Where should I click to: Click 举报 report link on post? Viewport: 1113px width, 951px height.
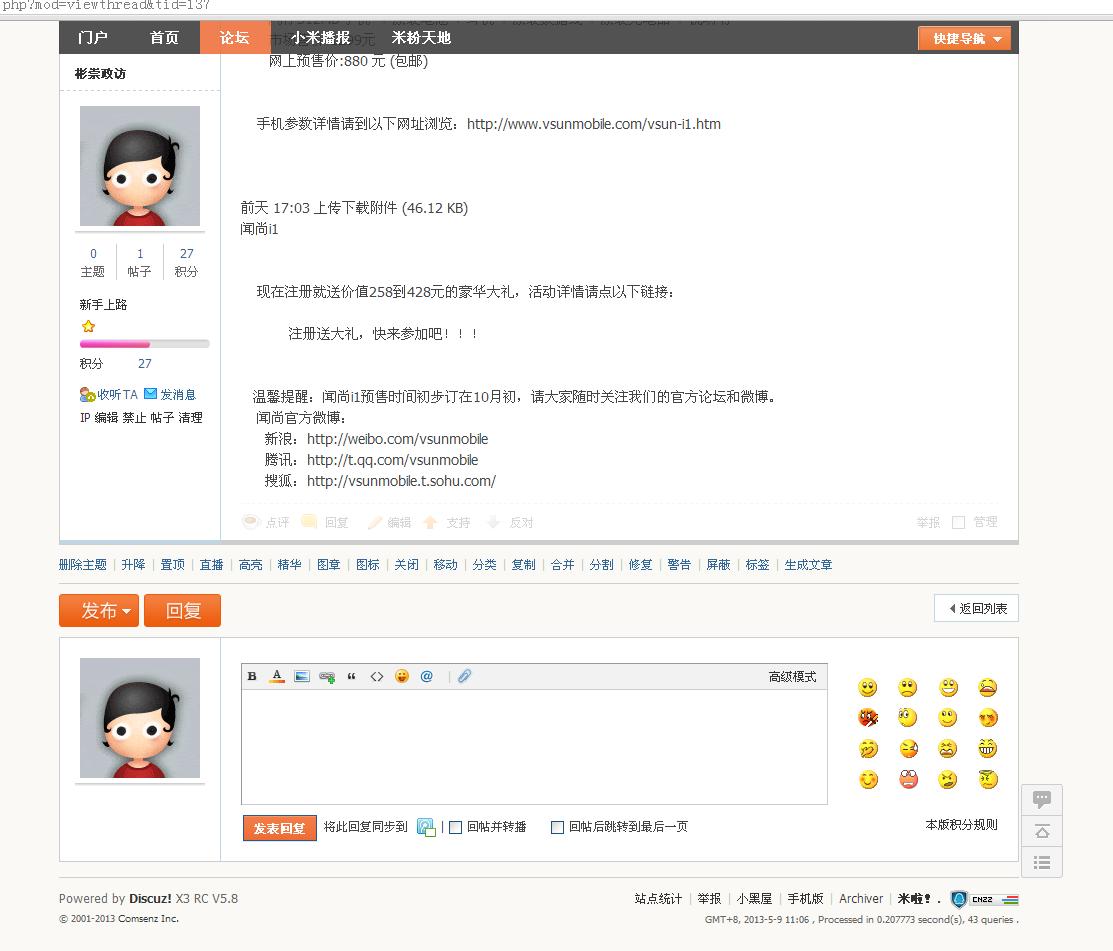tap(928, 522)
